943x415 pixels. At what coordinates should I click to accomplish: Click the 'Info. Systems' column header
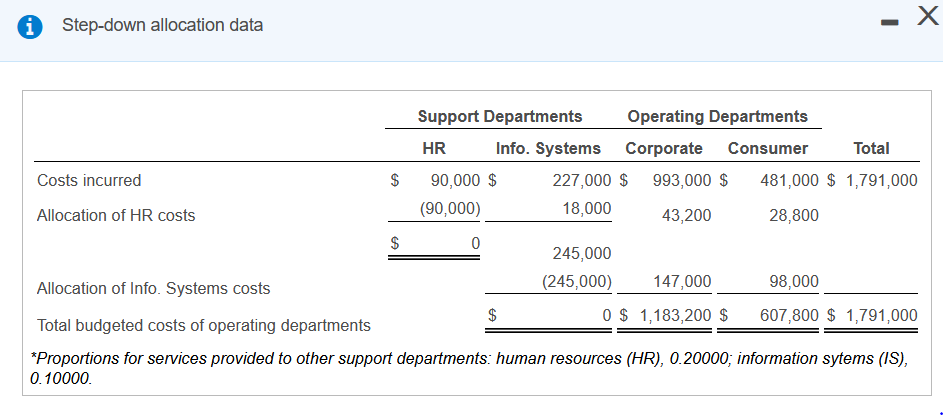coord(548,149)
